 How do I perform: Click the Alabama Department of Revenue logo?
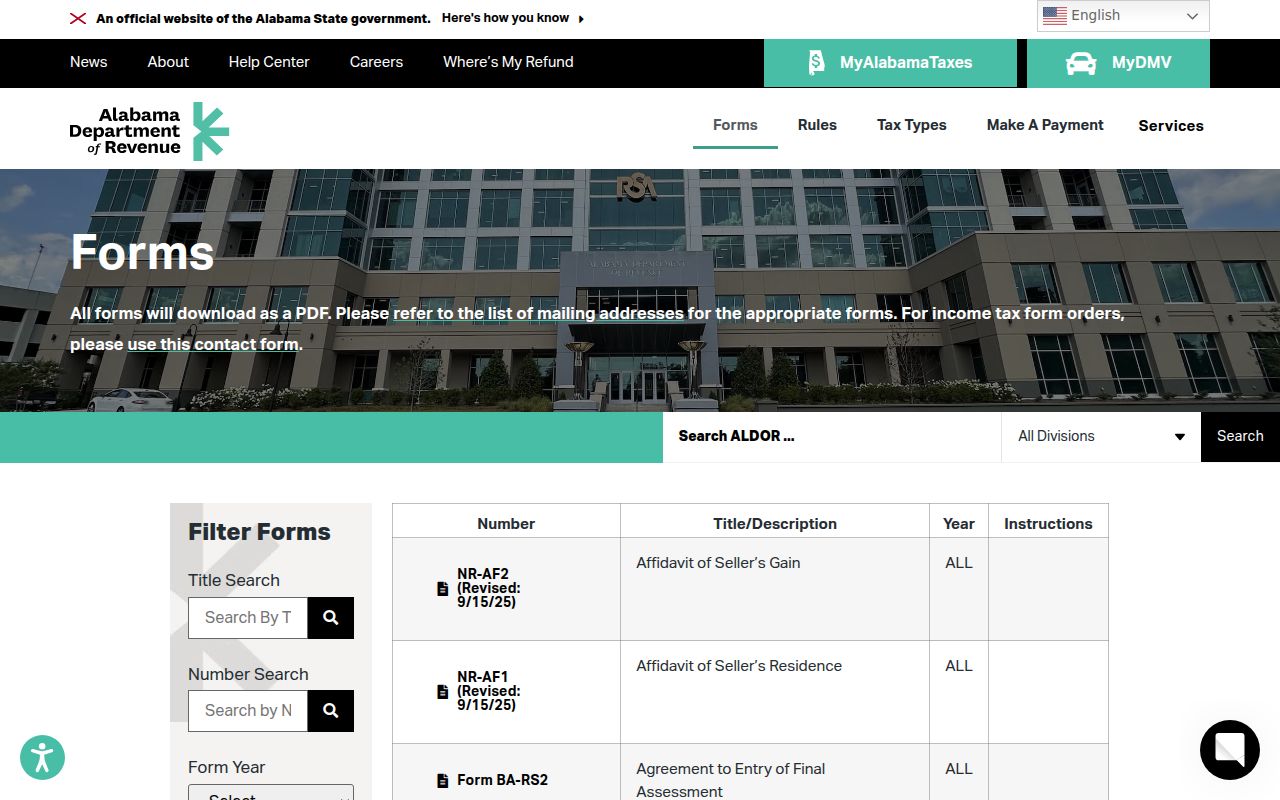[149, 131]
